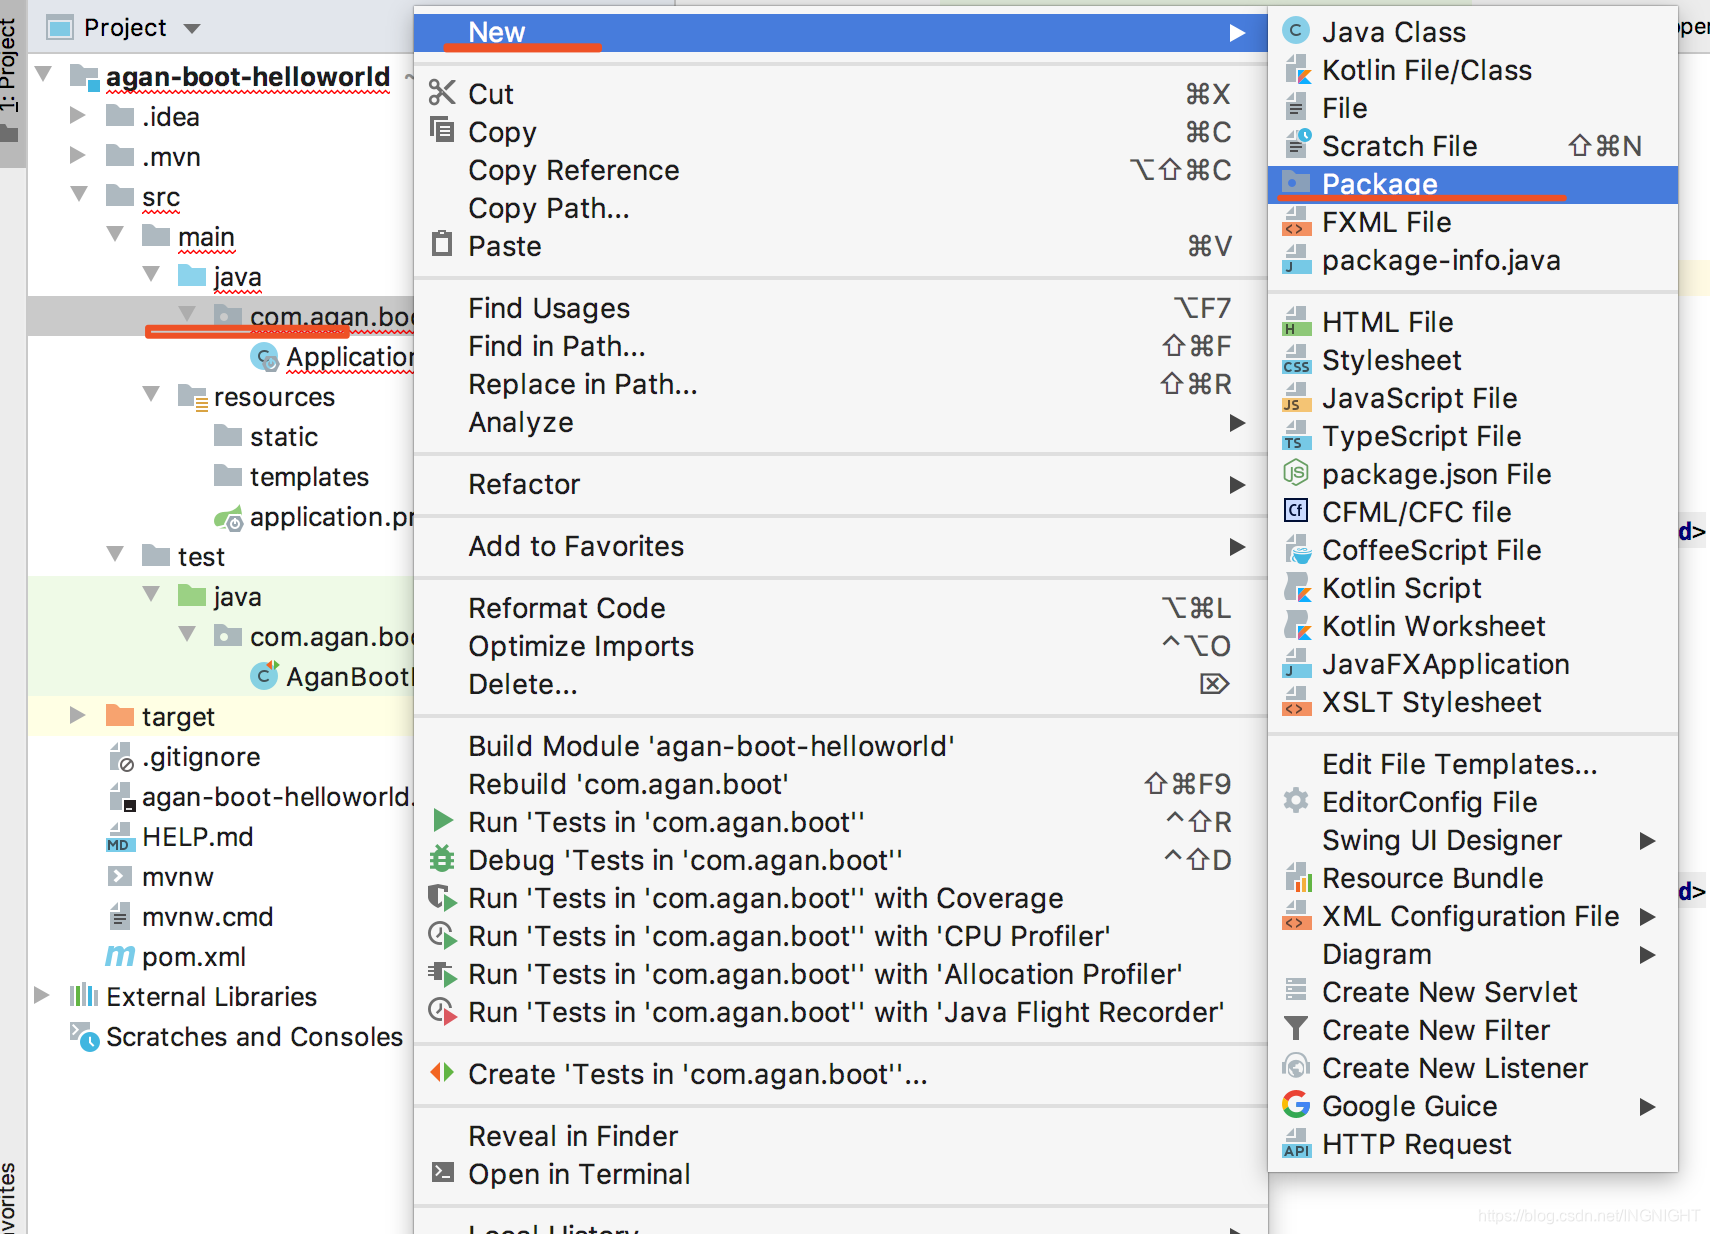Open the New submenu entry
The image size is (1710, 1234).
(840, 32)
